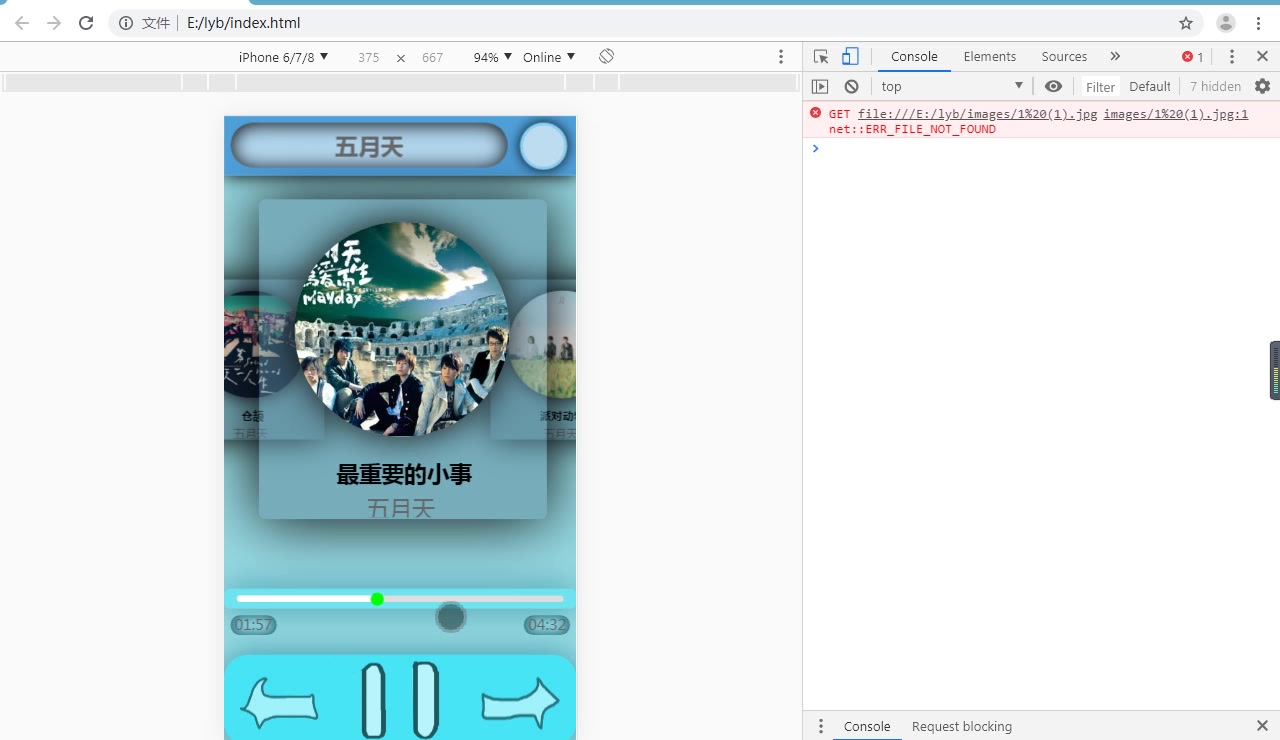Edit the viewport width 375 field
This screenshot has width=1280, height=740.
point(369,57)
